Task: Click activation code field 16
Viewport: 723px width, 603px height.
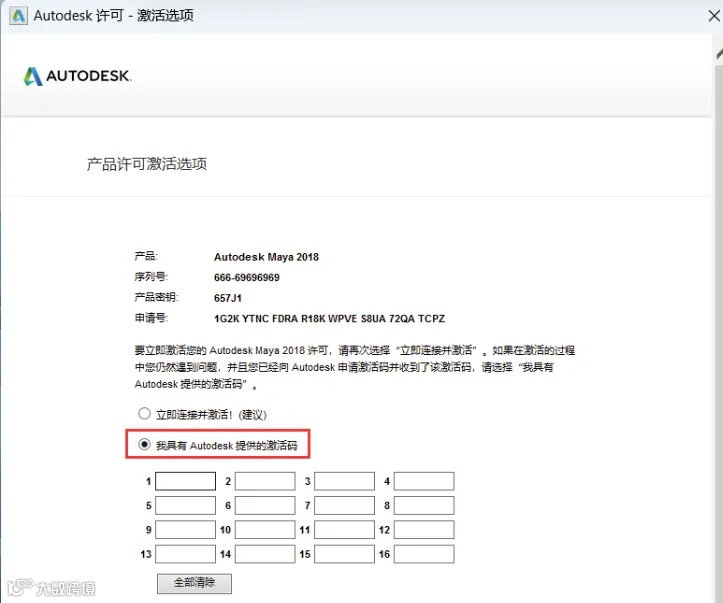Action: 424,554
